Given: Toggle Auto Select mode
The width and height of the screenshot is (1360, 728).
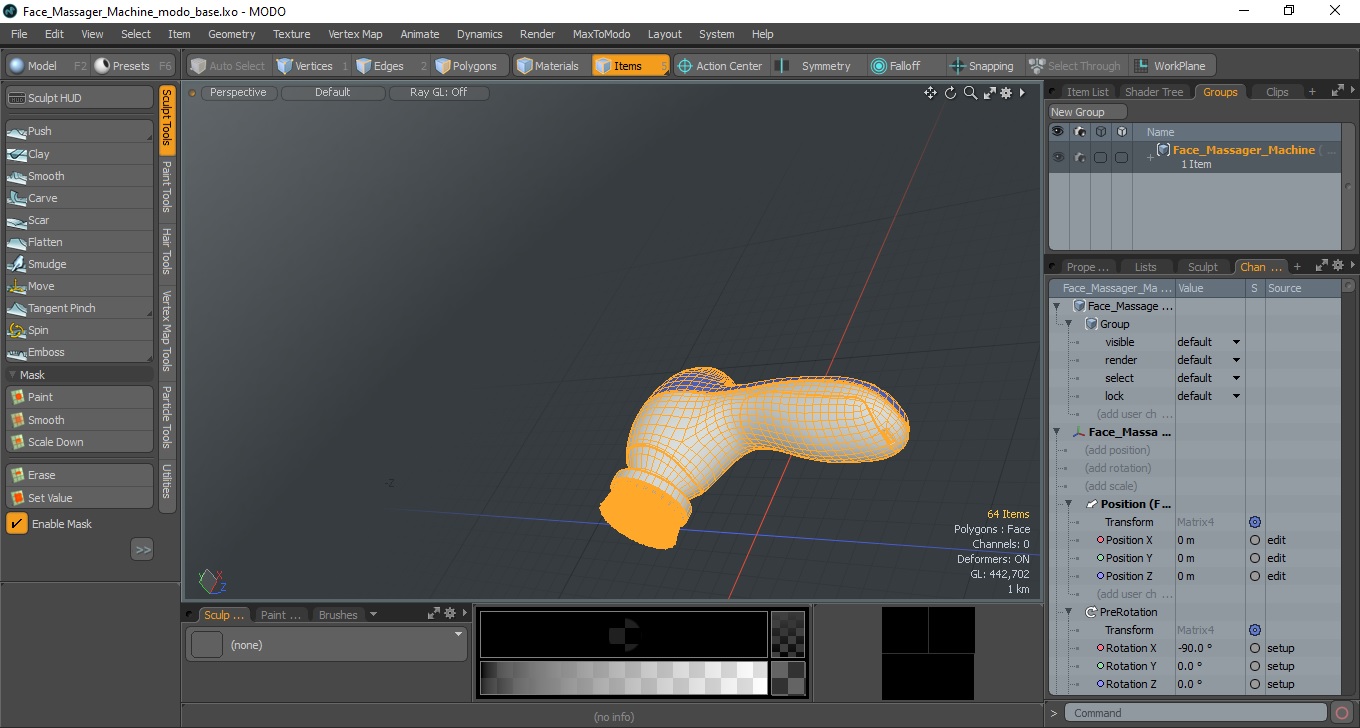Looking at the screenshot, I should point(227,66).
